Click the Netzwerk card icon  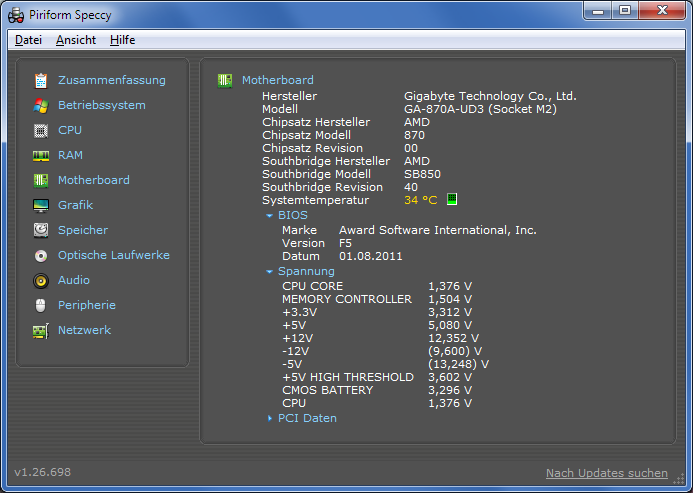tap(41, 331)
